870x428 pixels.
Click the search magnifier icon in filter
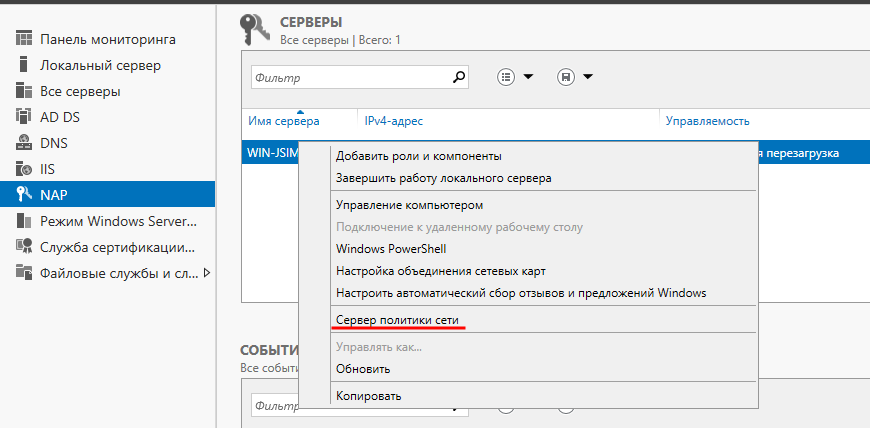click(460, 76)
